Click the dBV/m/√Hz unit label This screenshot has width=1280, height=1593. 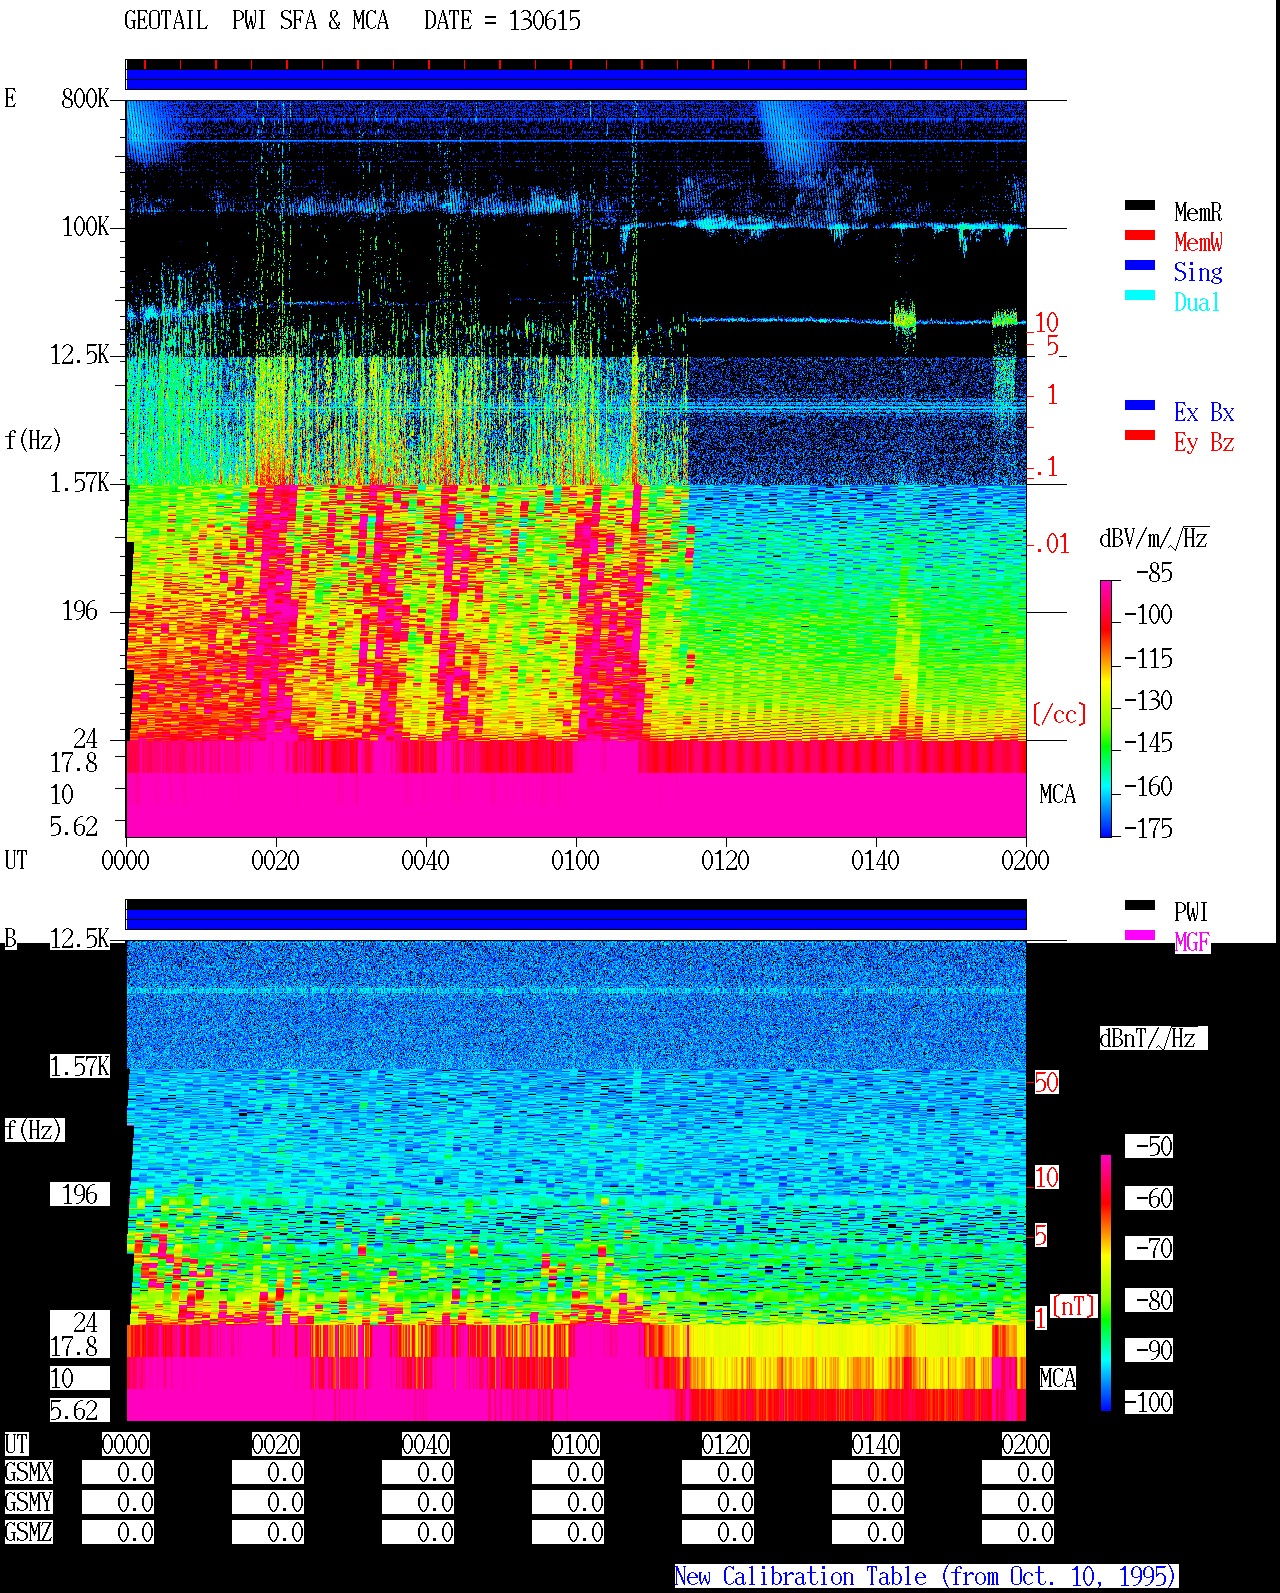click(1154, 538)
